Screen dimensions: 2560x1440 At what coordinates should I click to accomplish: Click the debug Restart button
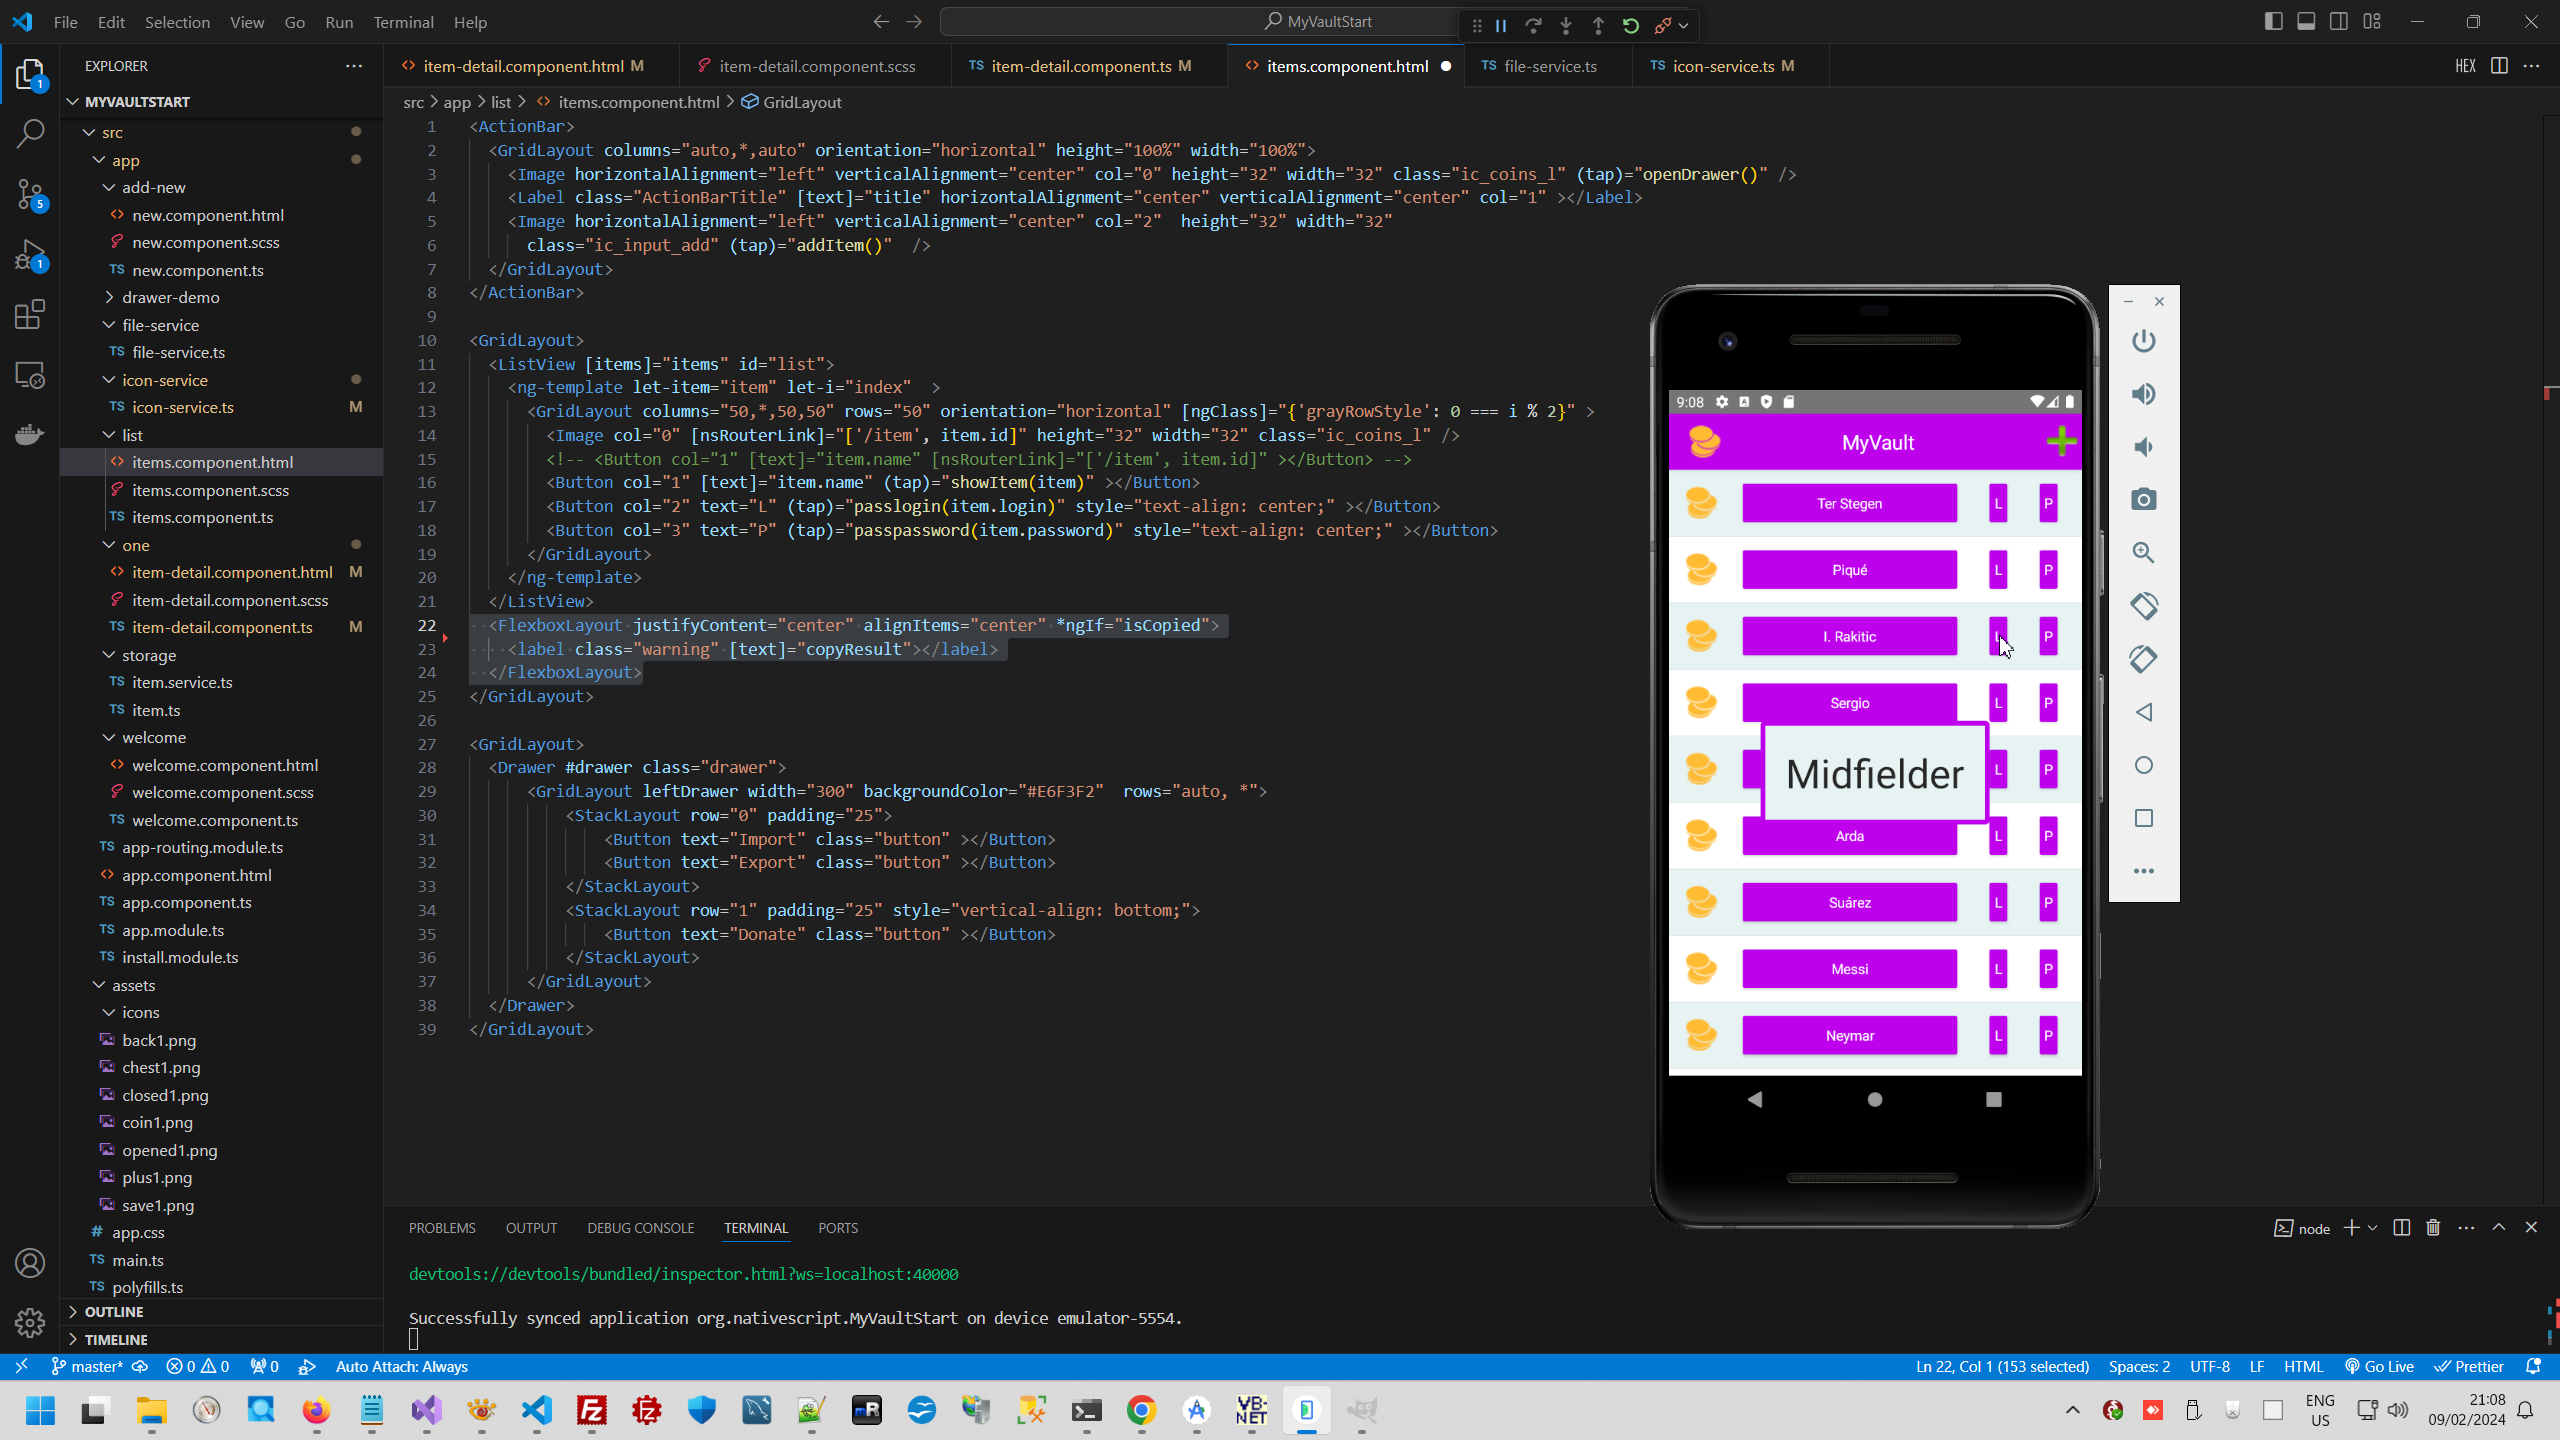click(x=1631, y=26)
